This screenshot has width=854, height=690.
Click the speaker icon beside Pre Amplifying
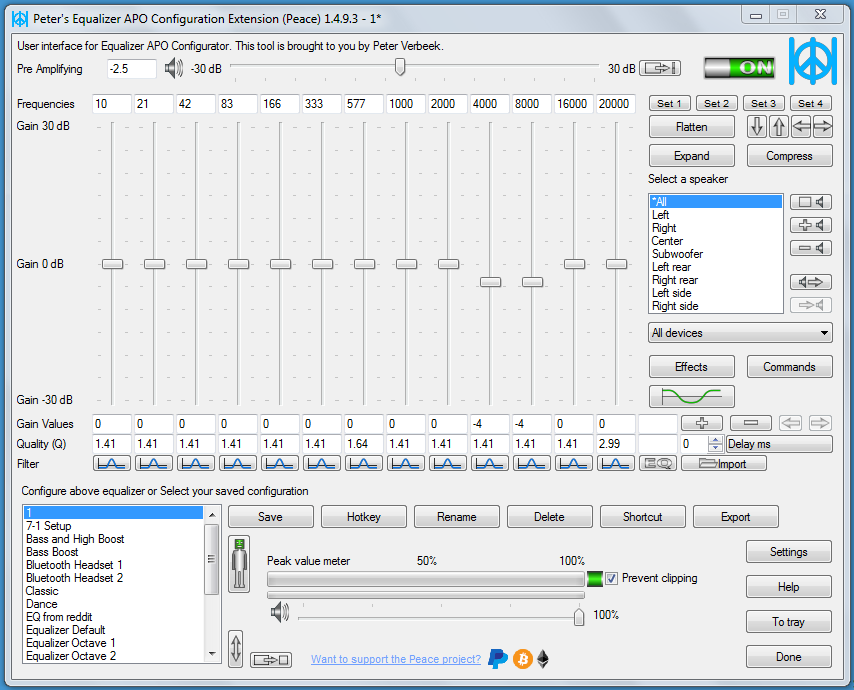[173, 69]
